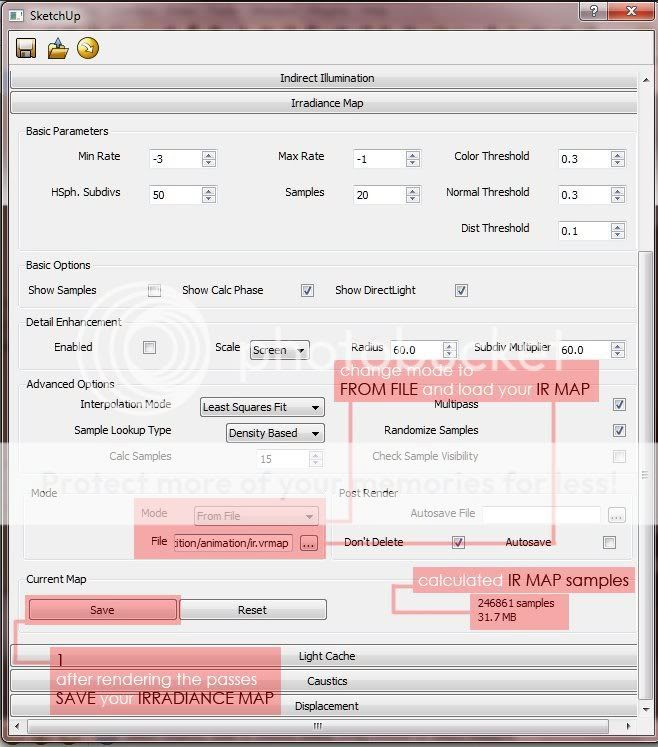Click the Samples spinner arrows
This screenshot has width=658, height=747.
413,194
